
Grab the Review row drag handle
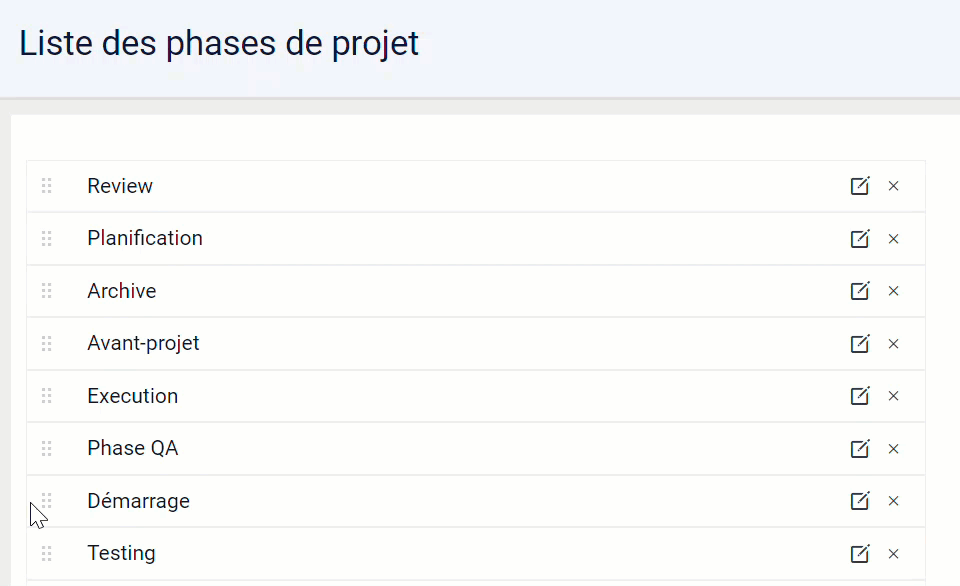point(47,186)
